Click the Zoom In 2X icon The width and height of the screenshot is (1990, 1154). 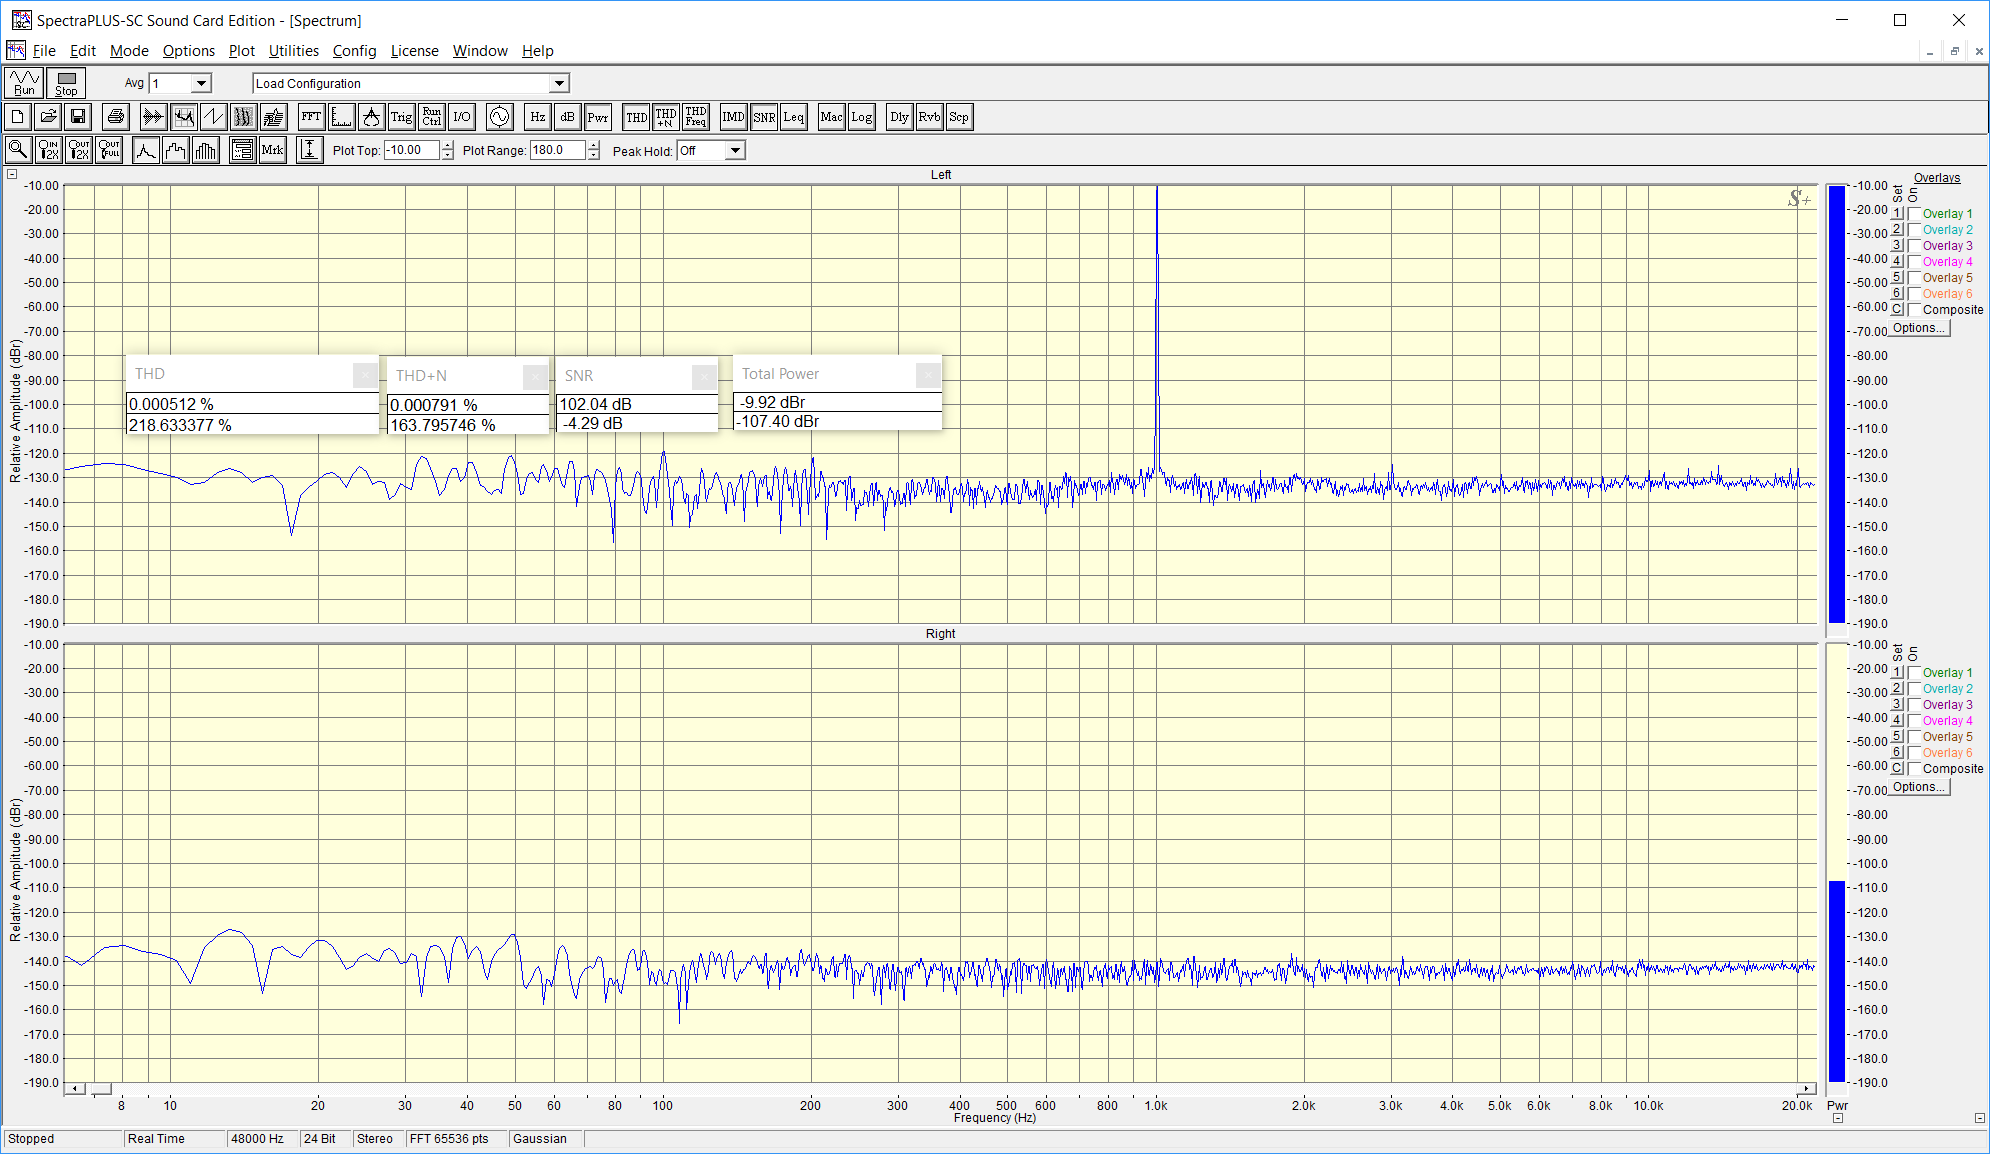click(x=48, y=150)
